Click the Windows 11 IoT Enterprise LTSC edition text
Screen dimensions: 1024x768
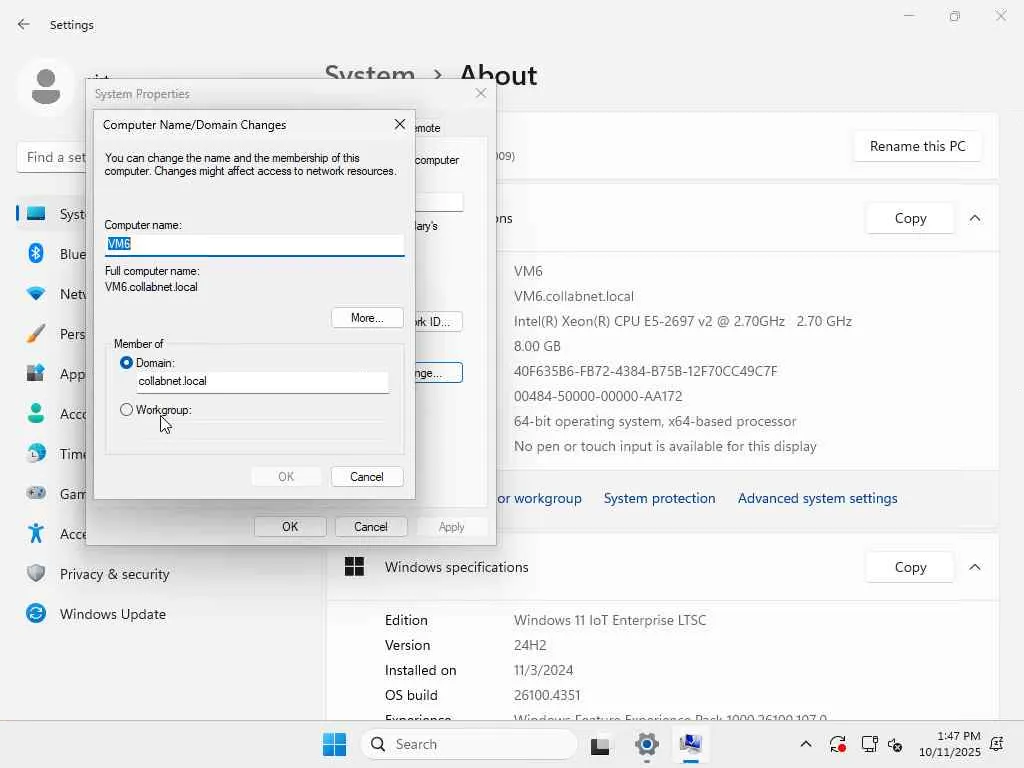(x=609, y=620)
